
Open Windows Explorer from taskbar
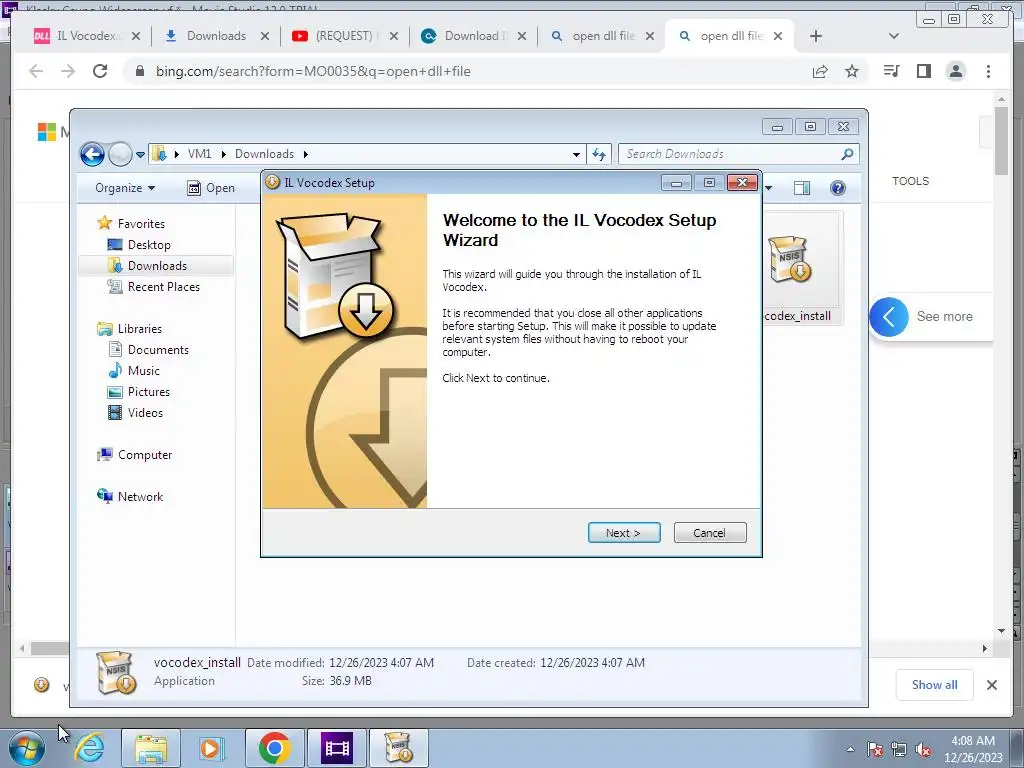tap(150, 748)
